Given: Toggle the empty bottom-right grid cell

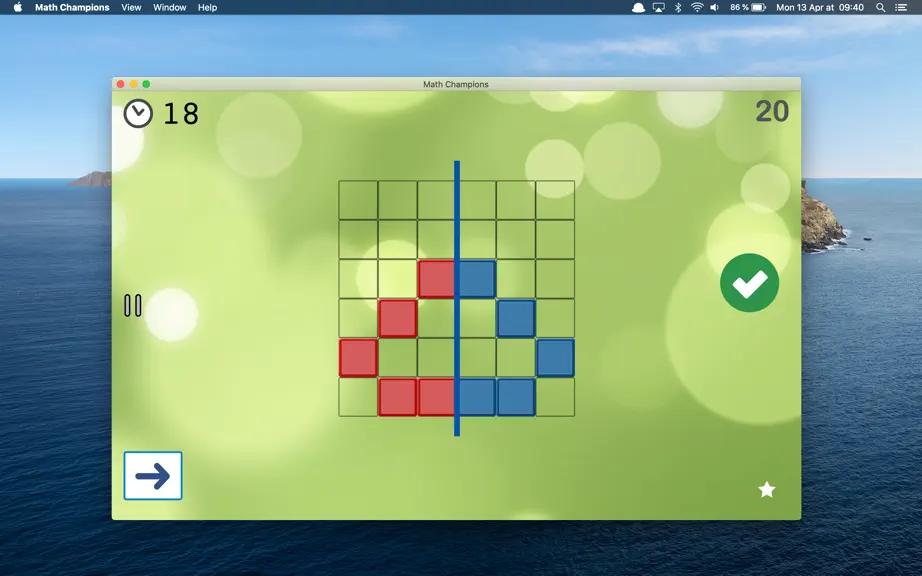Looking at the screenshot, I should [x=555, y=397].
